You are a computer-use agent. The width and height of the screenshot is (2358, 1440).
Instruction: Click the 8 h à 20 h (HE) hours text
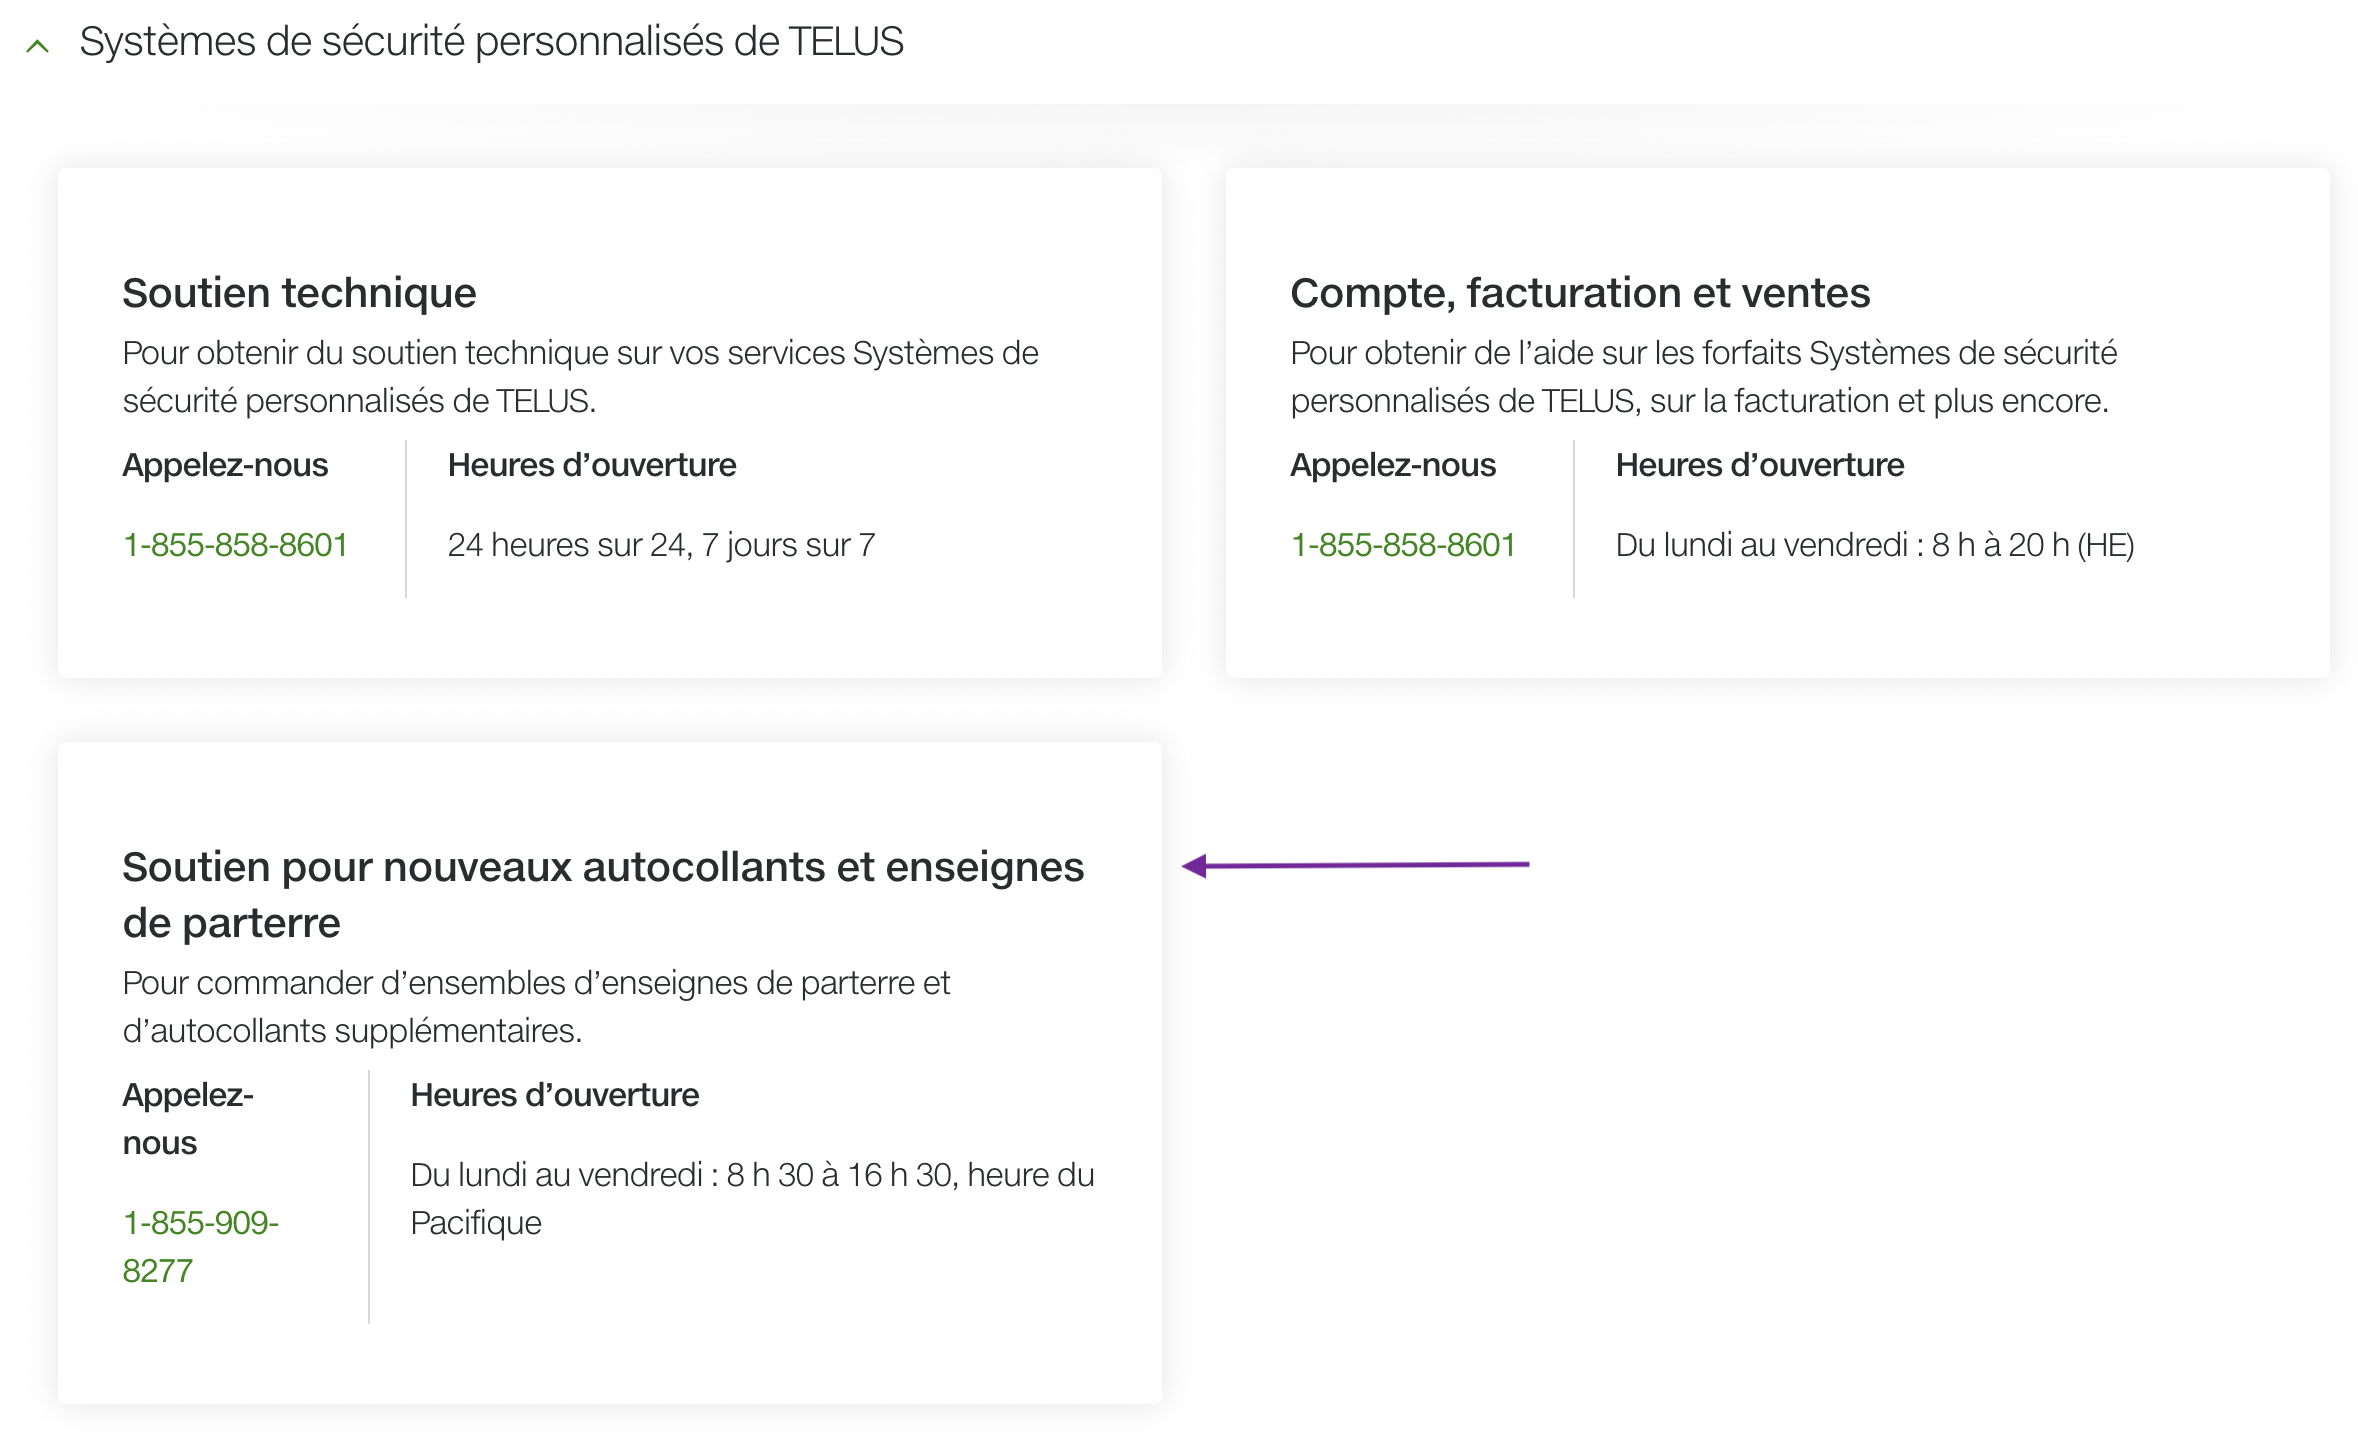pyautogui.click(x=1875, y=545)
